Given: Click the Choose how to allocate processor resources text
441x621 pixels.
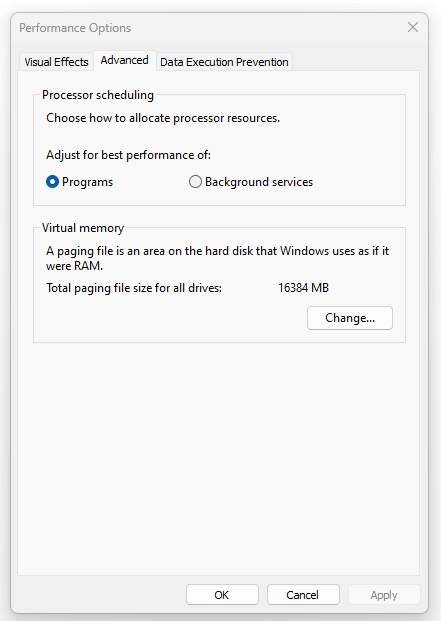Looking at the screenshot, I should [x=163, y=118].
